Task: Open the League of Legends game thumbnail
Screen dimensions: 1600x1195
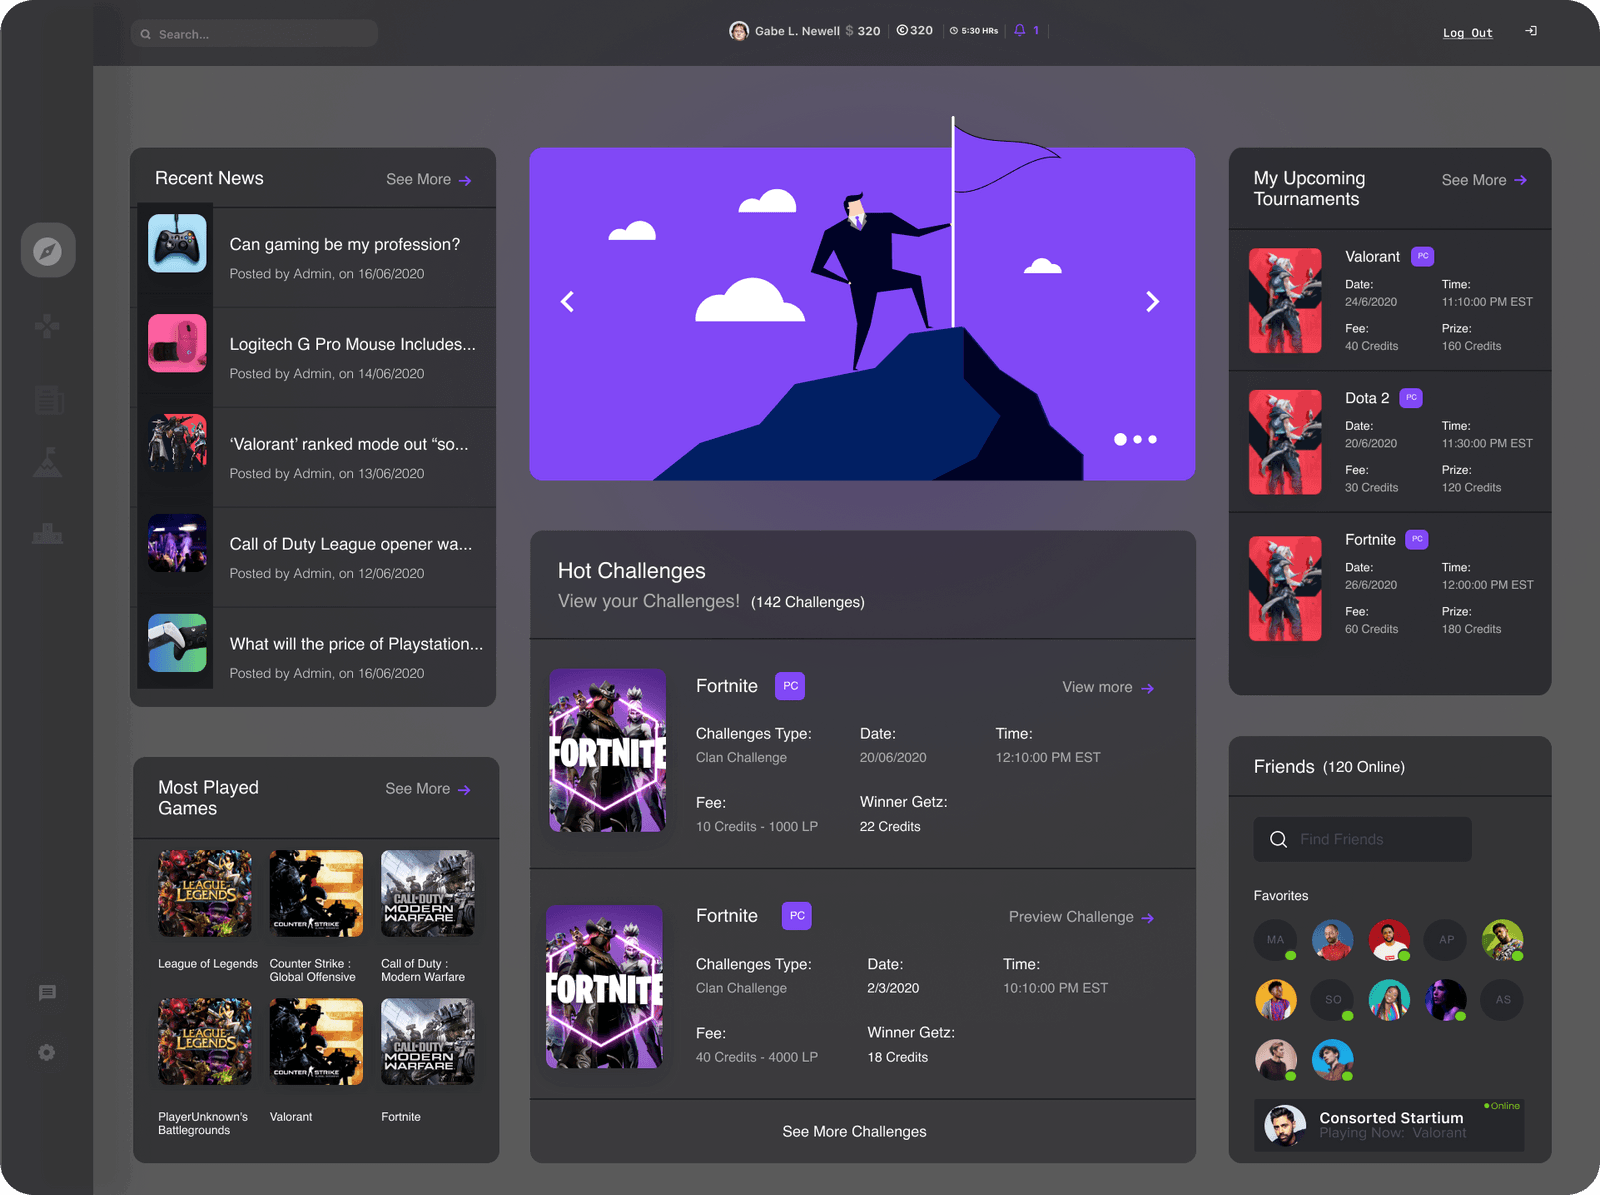Action: point(205,893)
